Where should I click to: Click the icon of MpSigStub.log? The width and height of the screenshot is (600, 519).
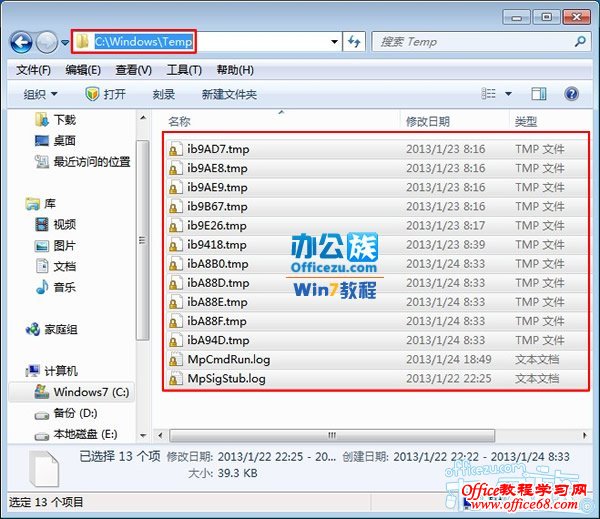click(x=175, y=379)
